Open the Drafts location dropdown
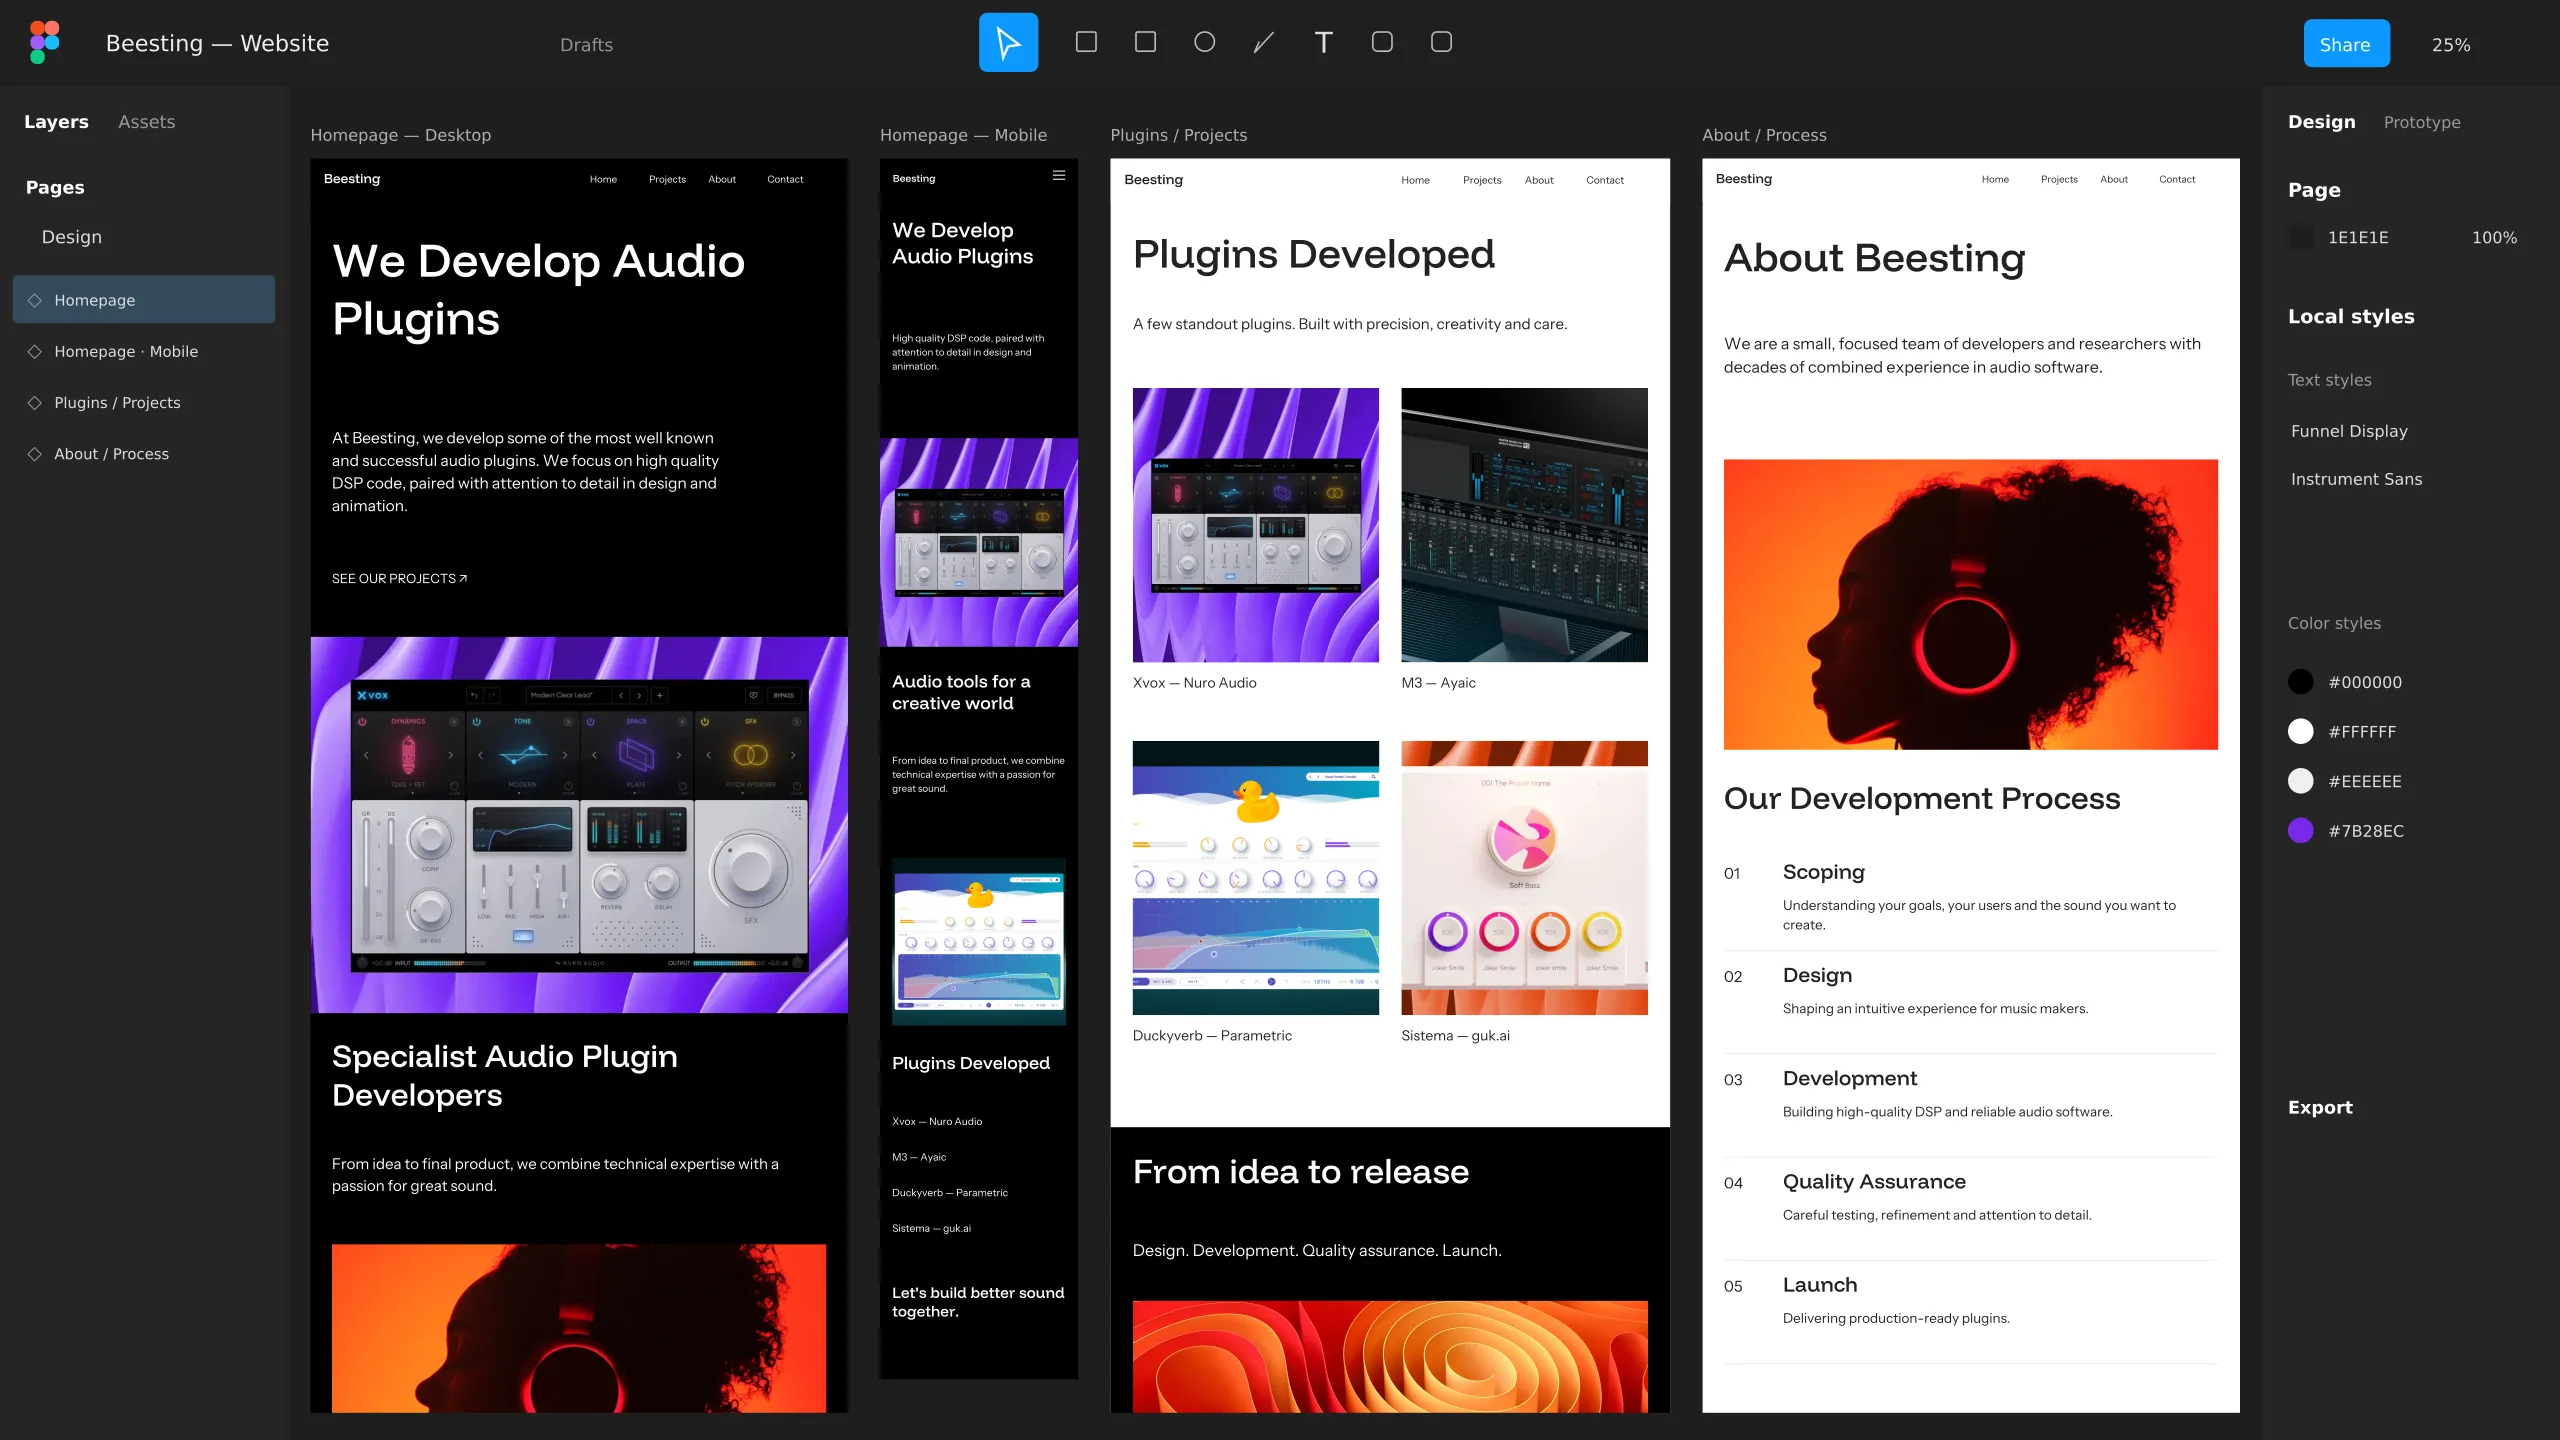 [586, 44]
